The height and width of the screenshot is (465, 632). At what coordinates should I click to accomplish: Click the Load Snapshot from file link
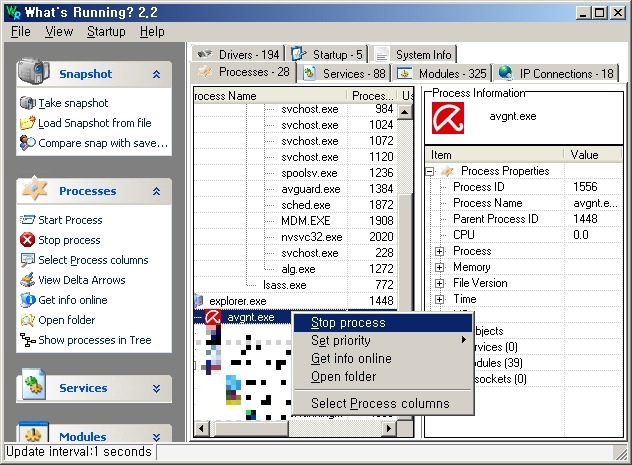coord(95,123)
